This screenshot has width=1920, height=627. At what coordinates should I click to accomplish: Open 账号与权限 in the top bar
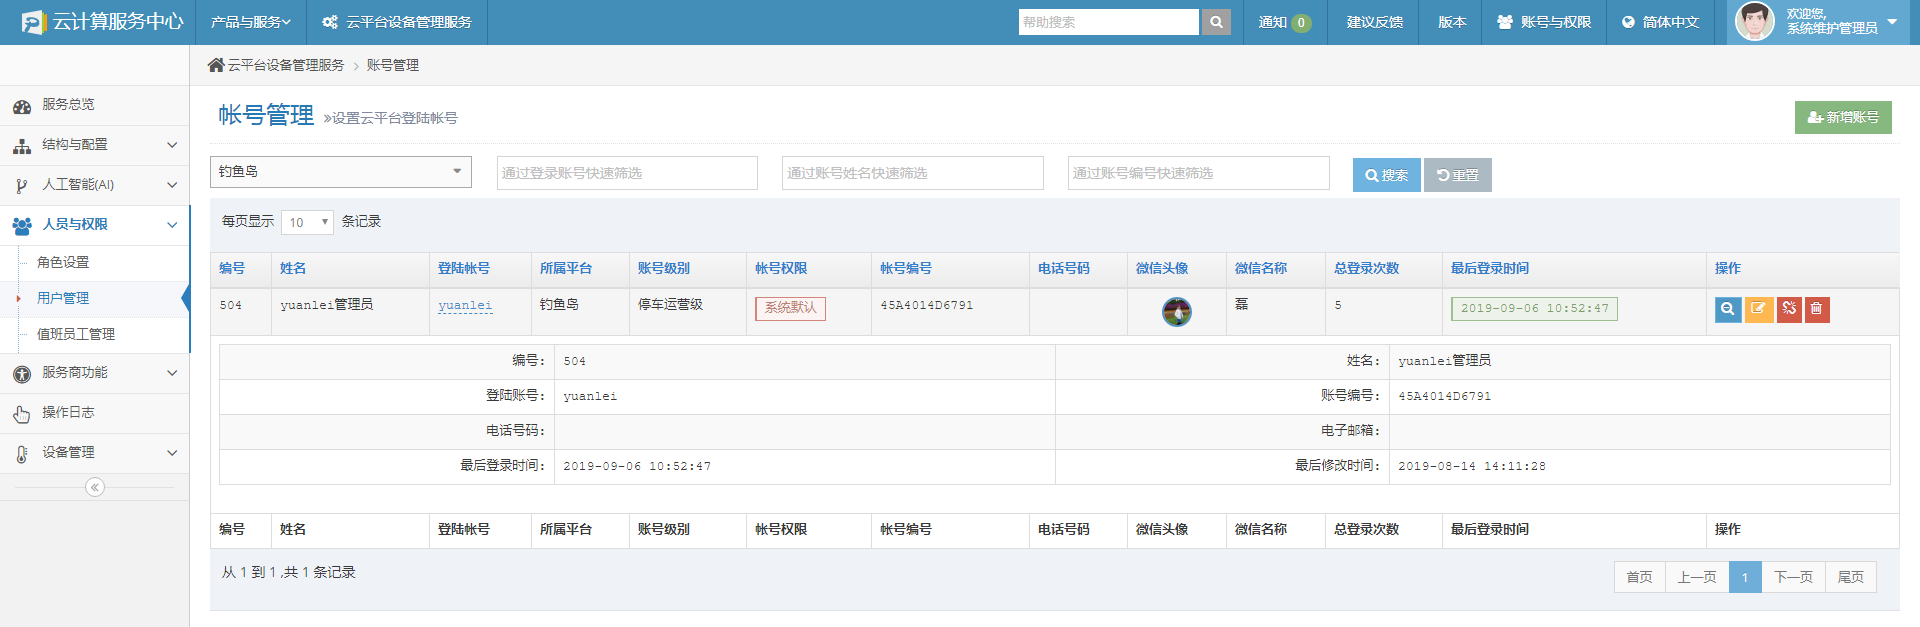(1544, 22)
